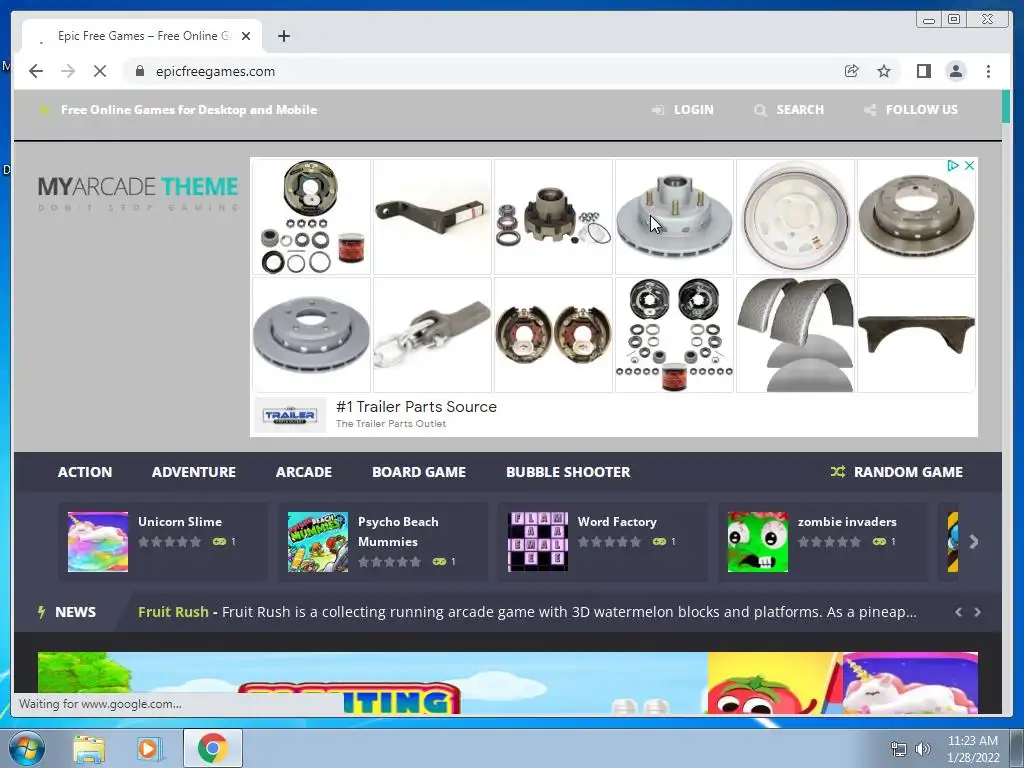The width and height of the screenshot is (1024, 768).
Task: Click the Unicorn Slime title
Action: pyautogui.click(x=180, y=522)
